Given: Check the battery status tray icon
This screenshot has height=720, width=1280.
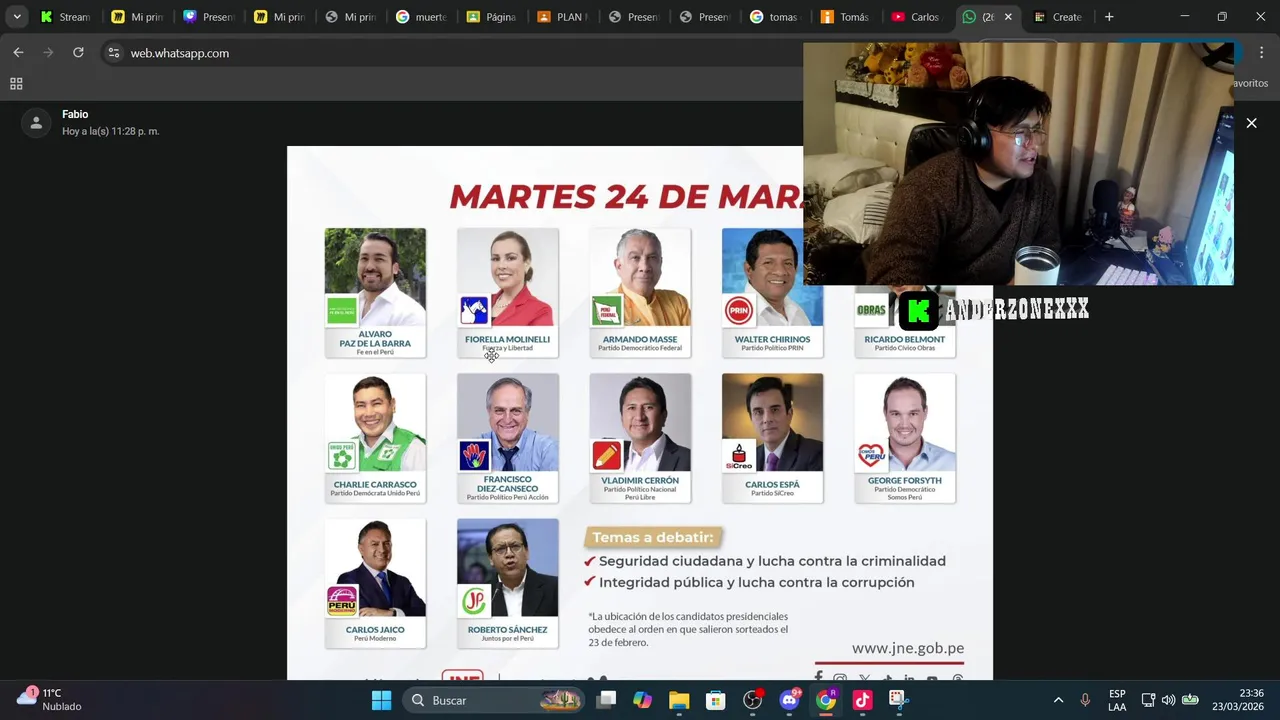Looking at the screenshot, I should pos(1190,700).
